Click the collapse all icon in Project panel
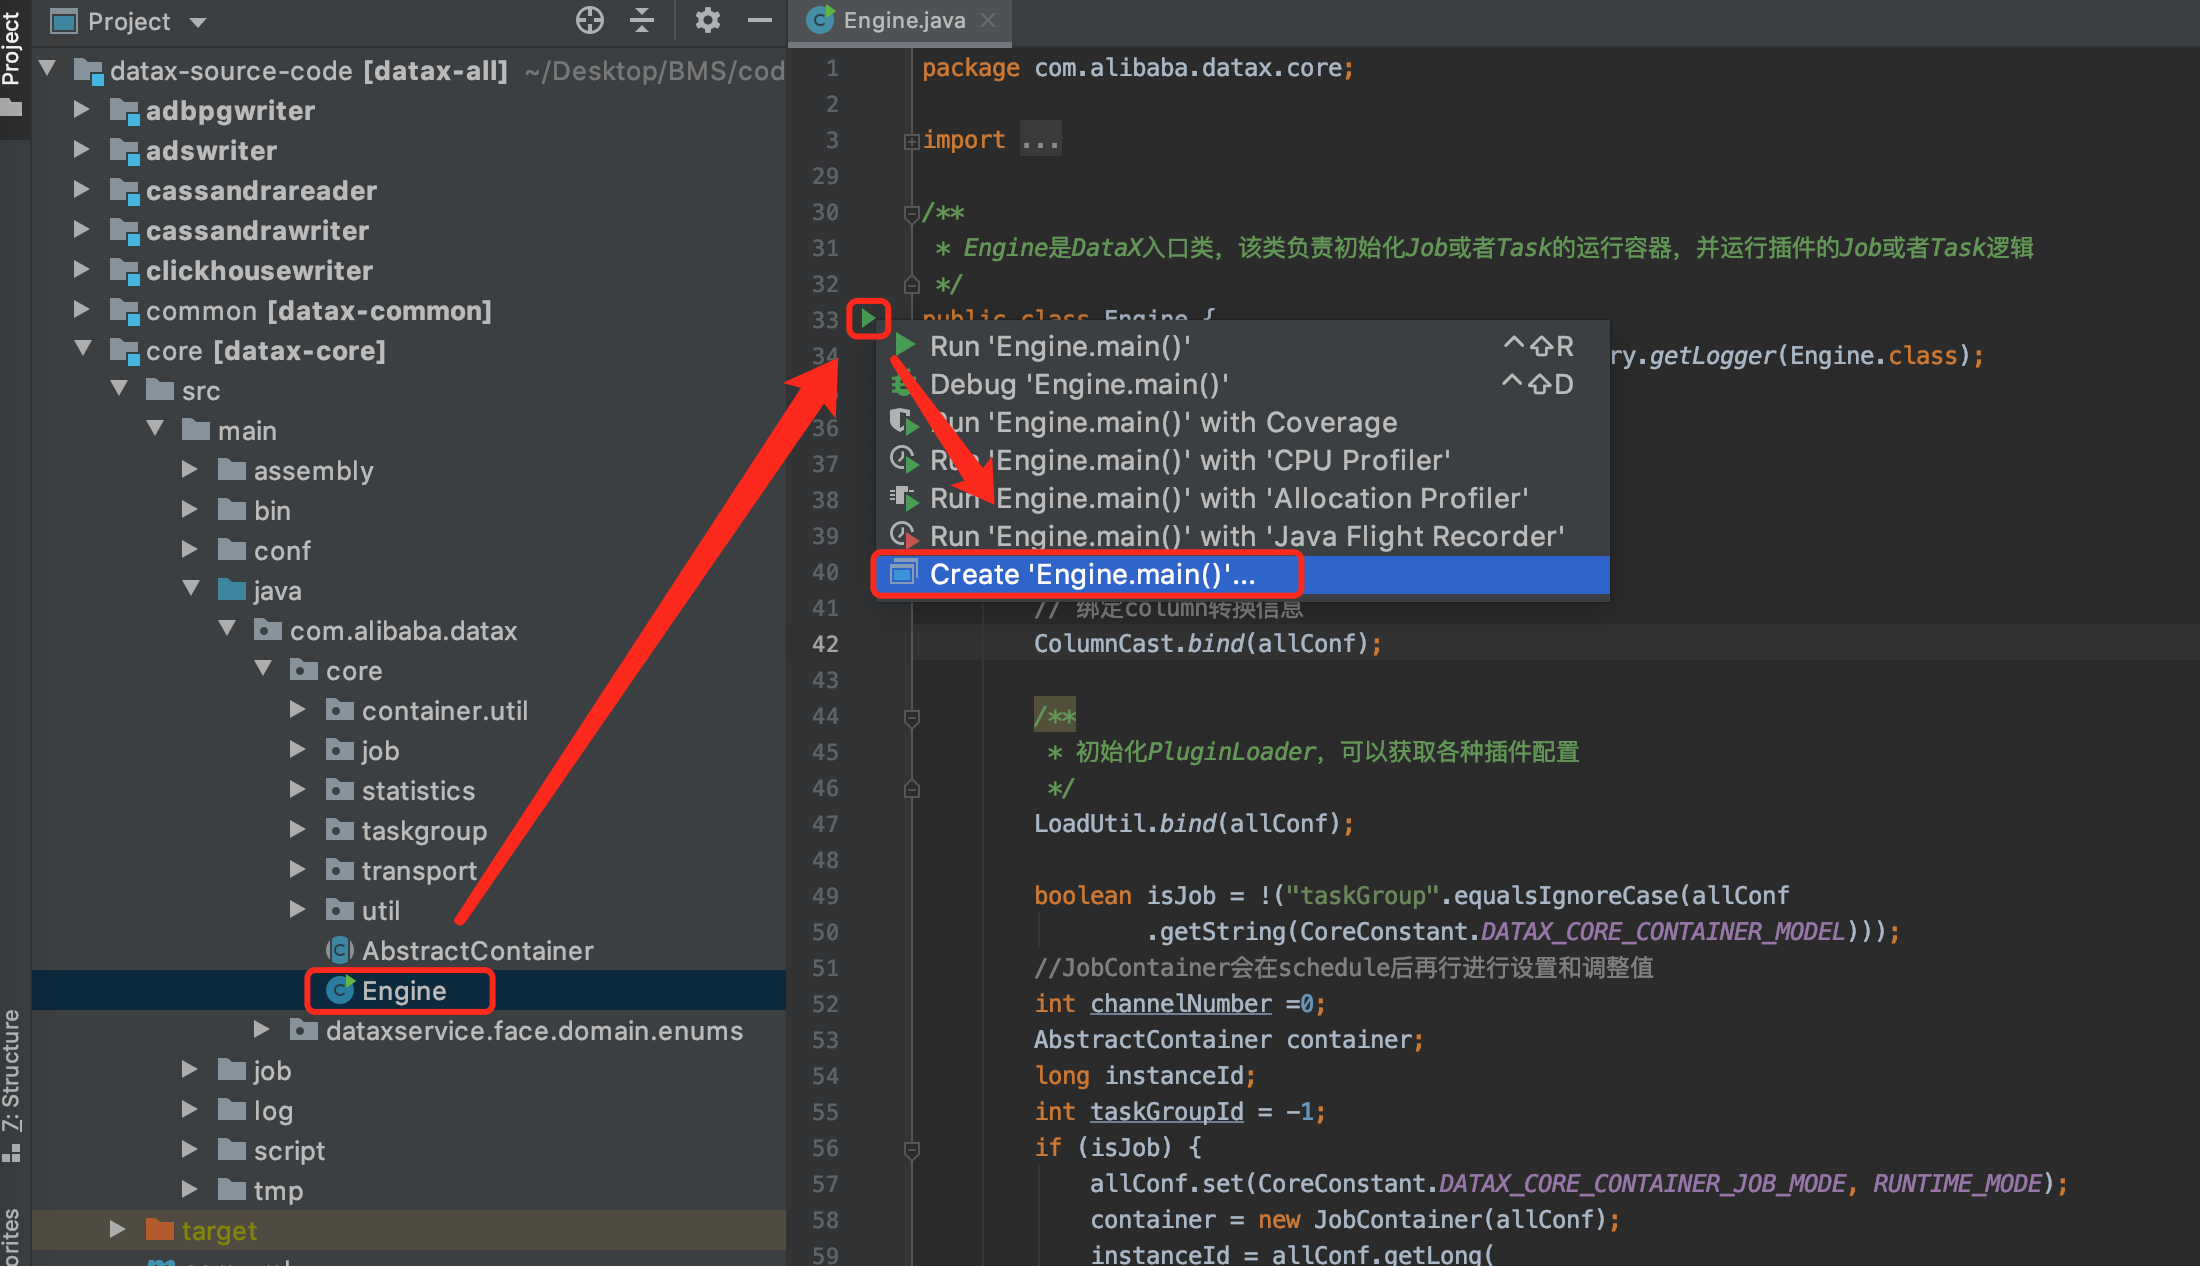2200x1266 pixels. pyautogui.click(x=642, y=20)
